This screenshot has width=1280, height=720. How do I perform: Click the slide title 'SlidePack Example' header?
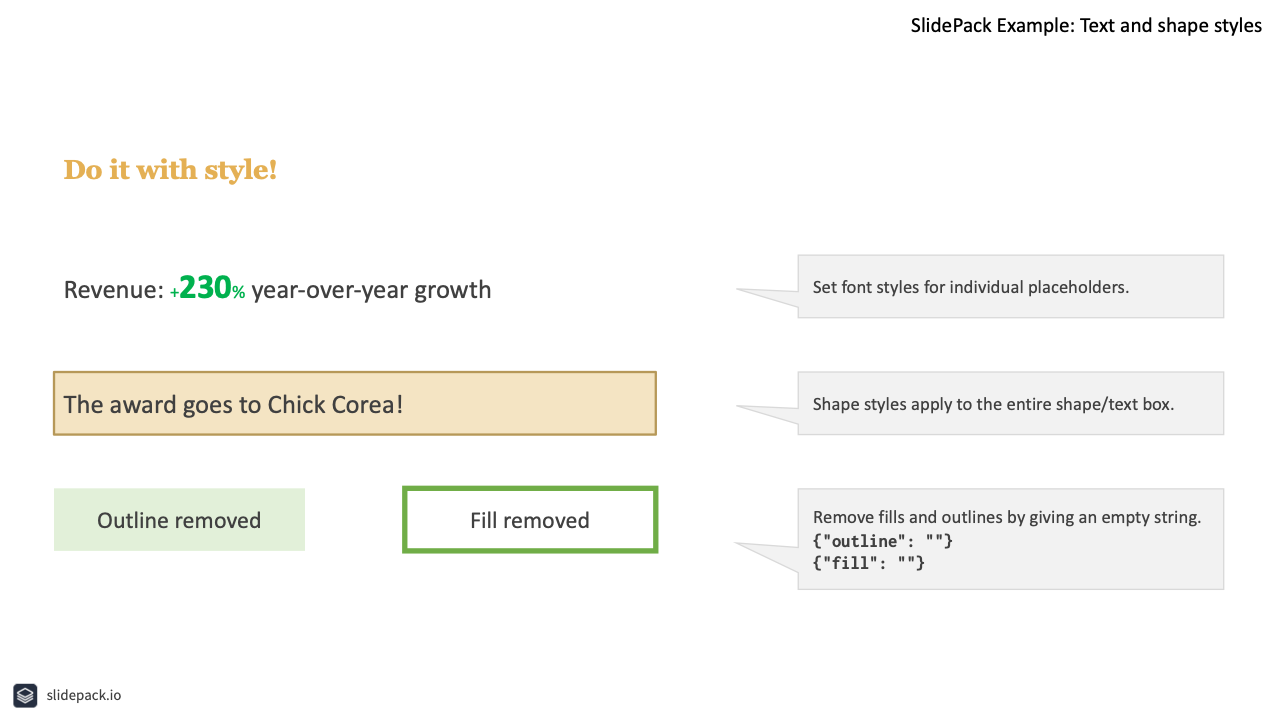tap(1086, 26)
